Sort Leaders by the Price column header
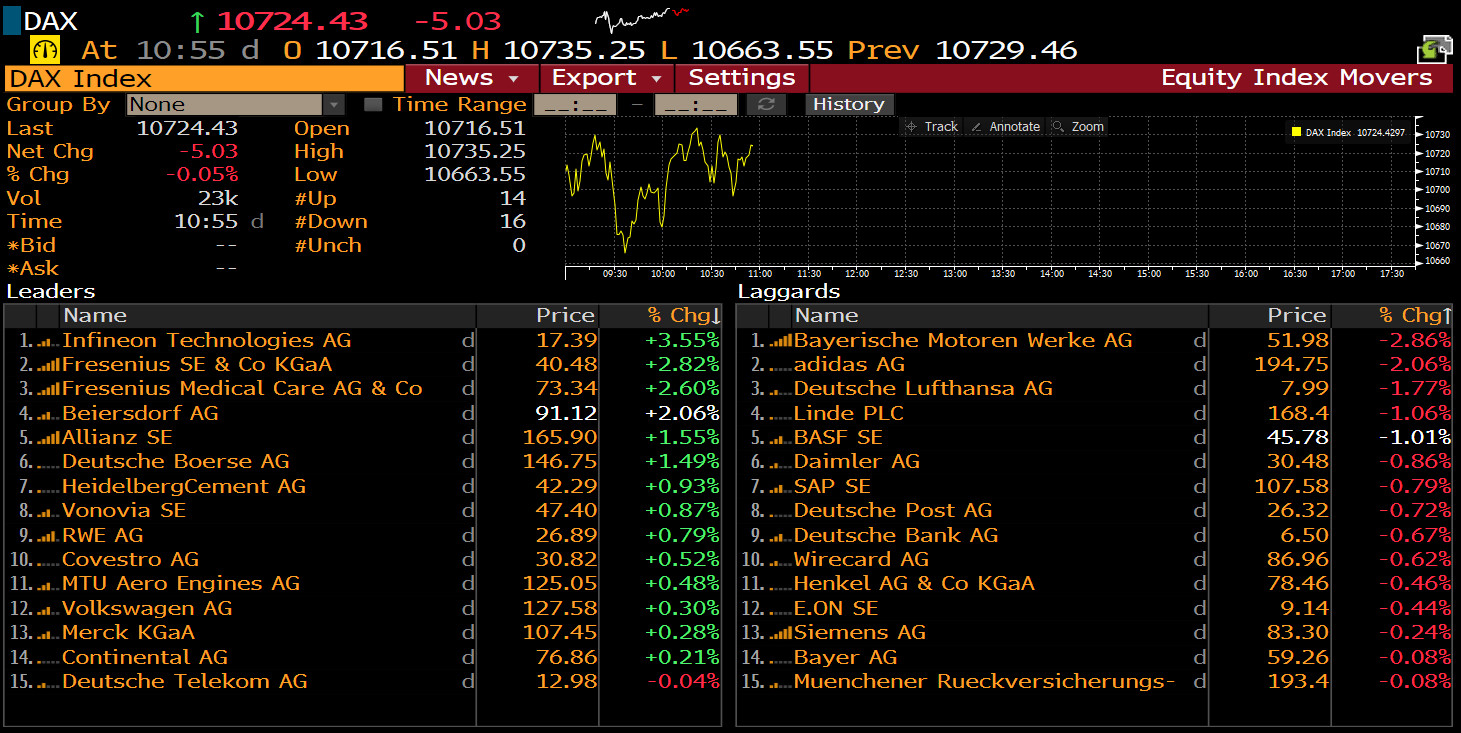Image resolution: width=1461 pixels, height=733 pixels. [x=537, y=316]
